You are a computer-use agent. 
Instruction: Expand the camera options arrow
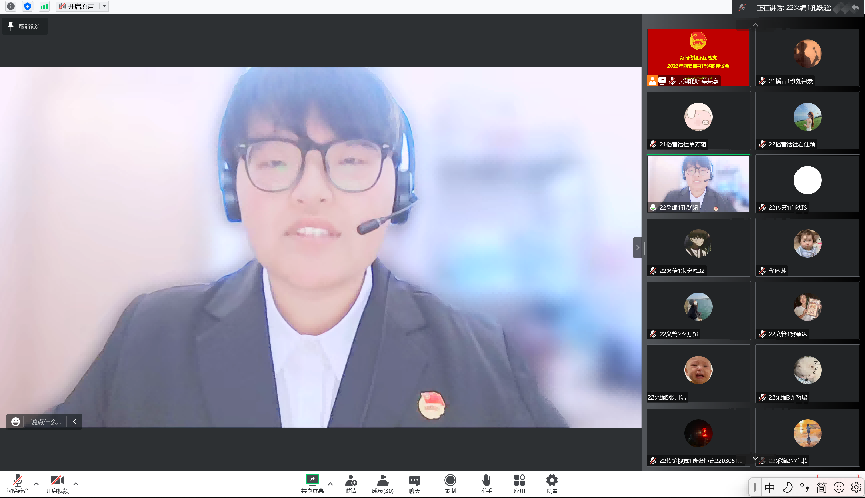(x=76, y=483)
